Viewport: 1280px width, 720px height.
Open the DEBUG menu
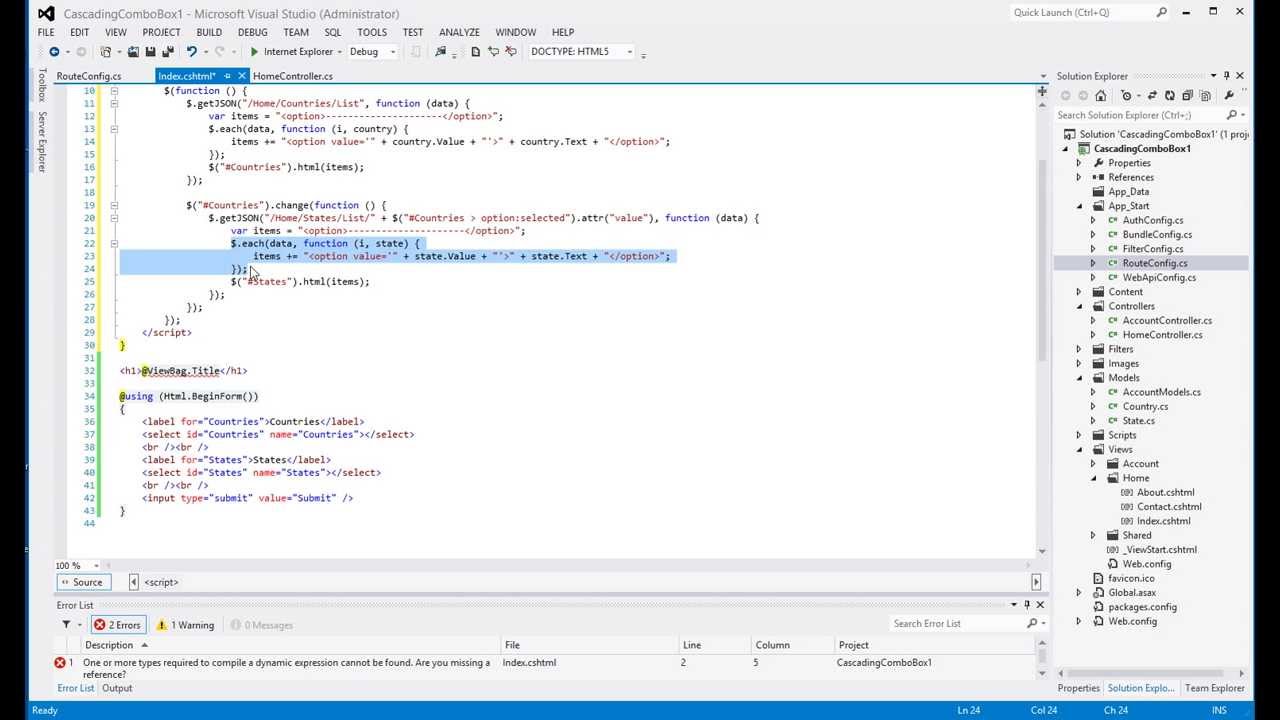coord(252,32)
